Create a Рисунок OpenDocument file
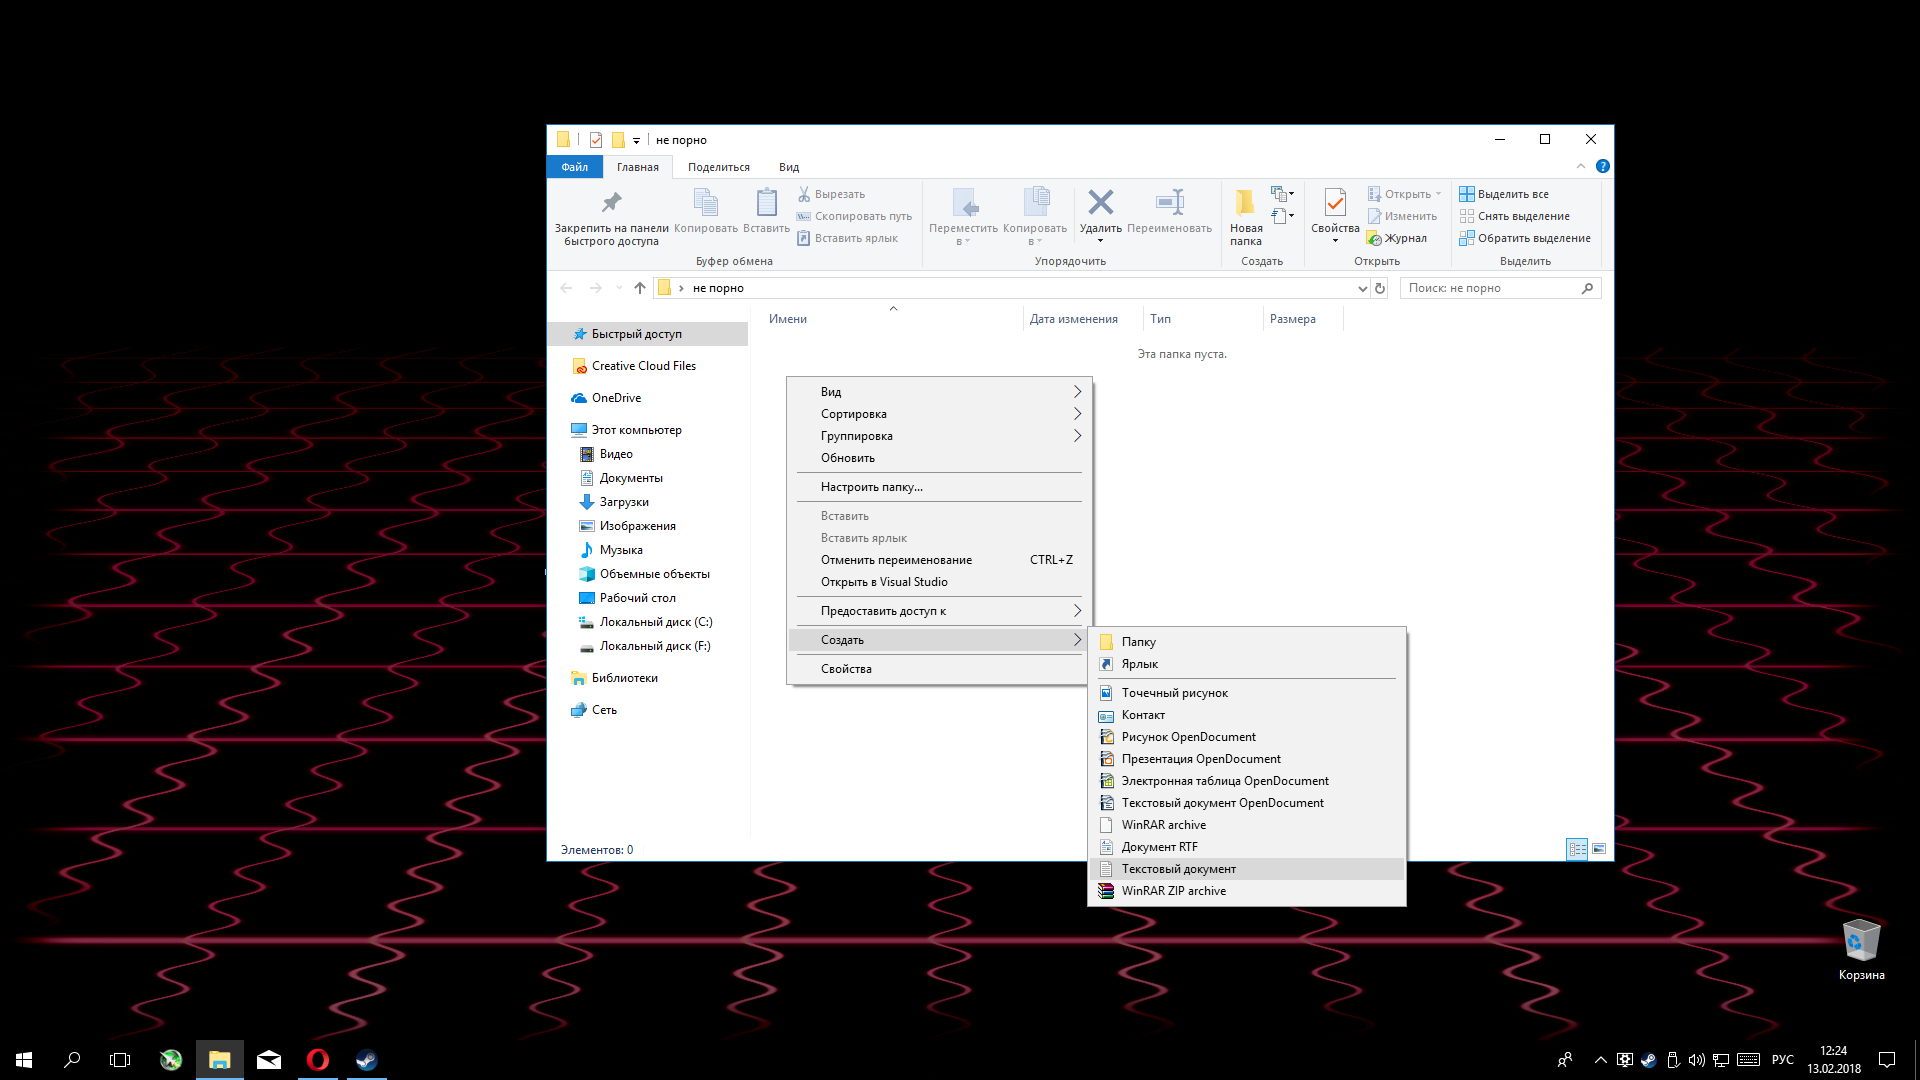 (1247, 737)
